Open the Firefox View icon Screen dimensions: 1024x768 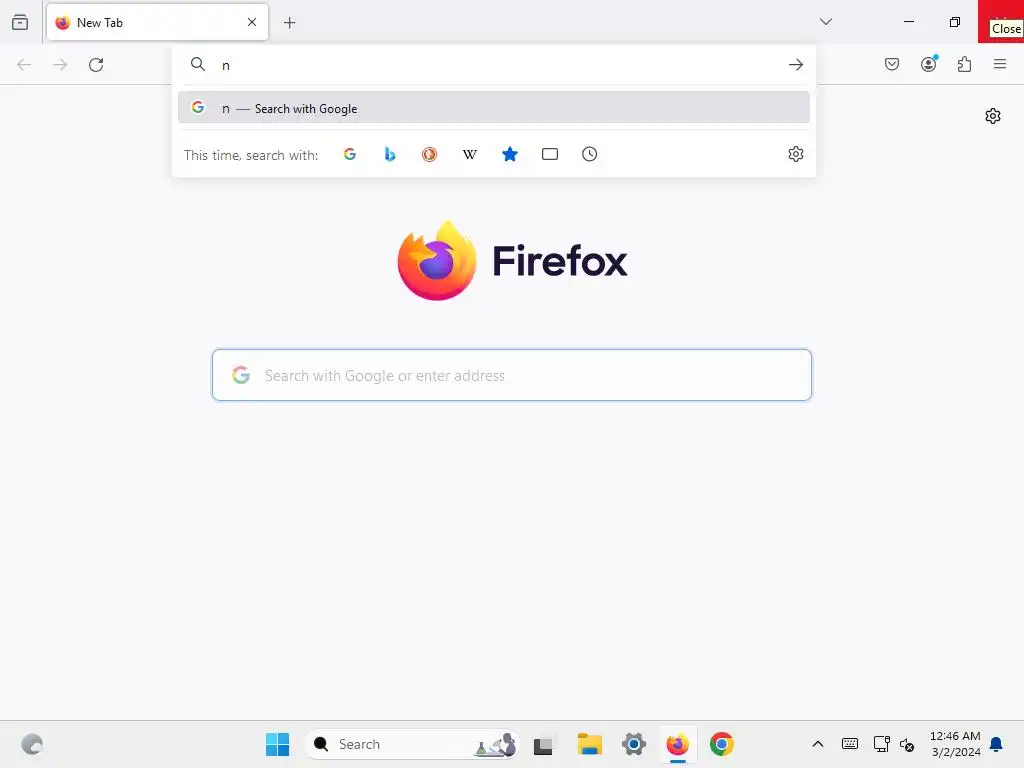coord(20,22)
